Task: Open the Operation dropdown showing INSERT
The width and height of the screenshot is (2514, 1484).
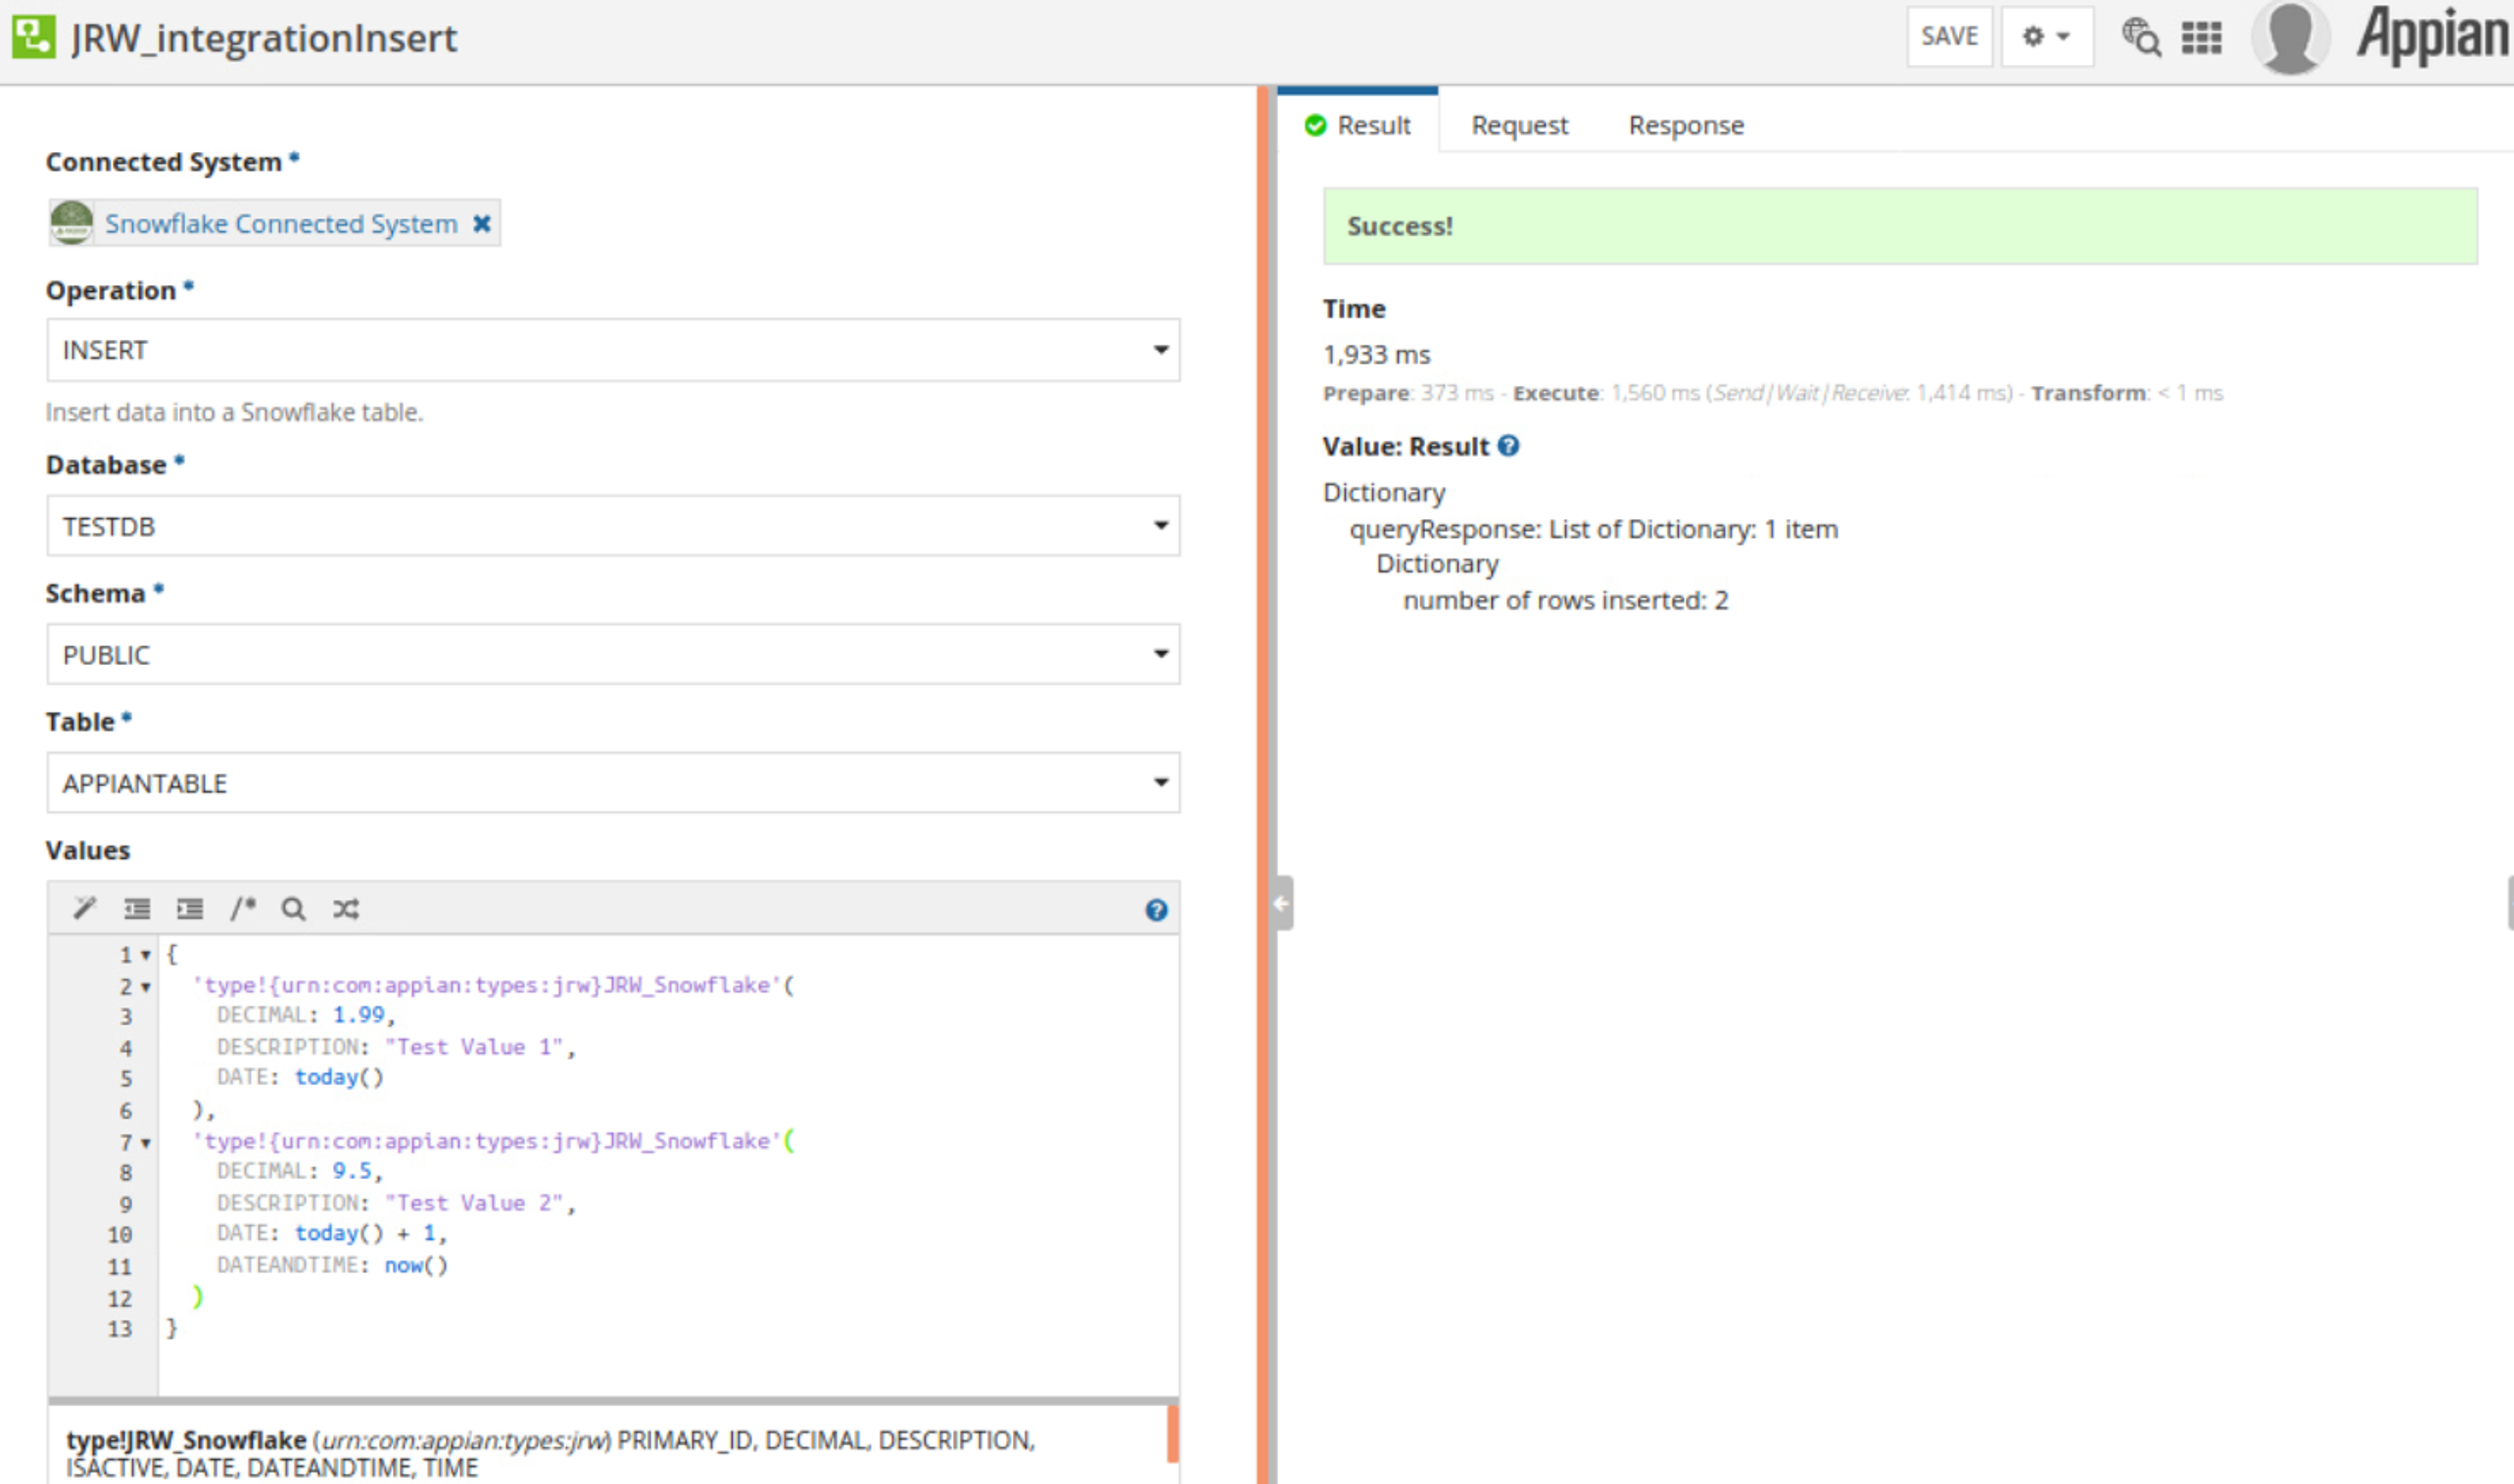Action: (613, 350)
